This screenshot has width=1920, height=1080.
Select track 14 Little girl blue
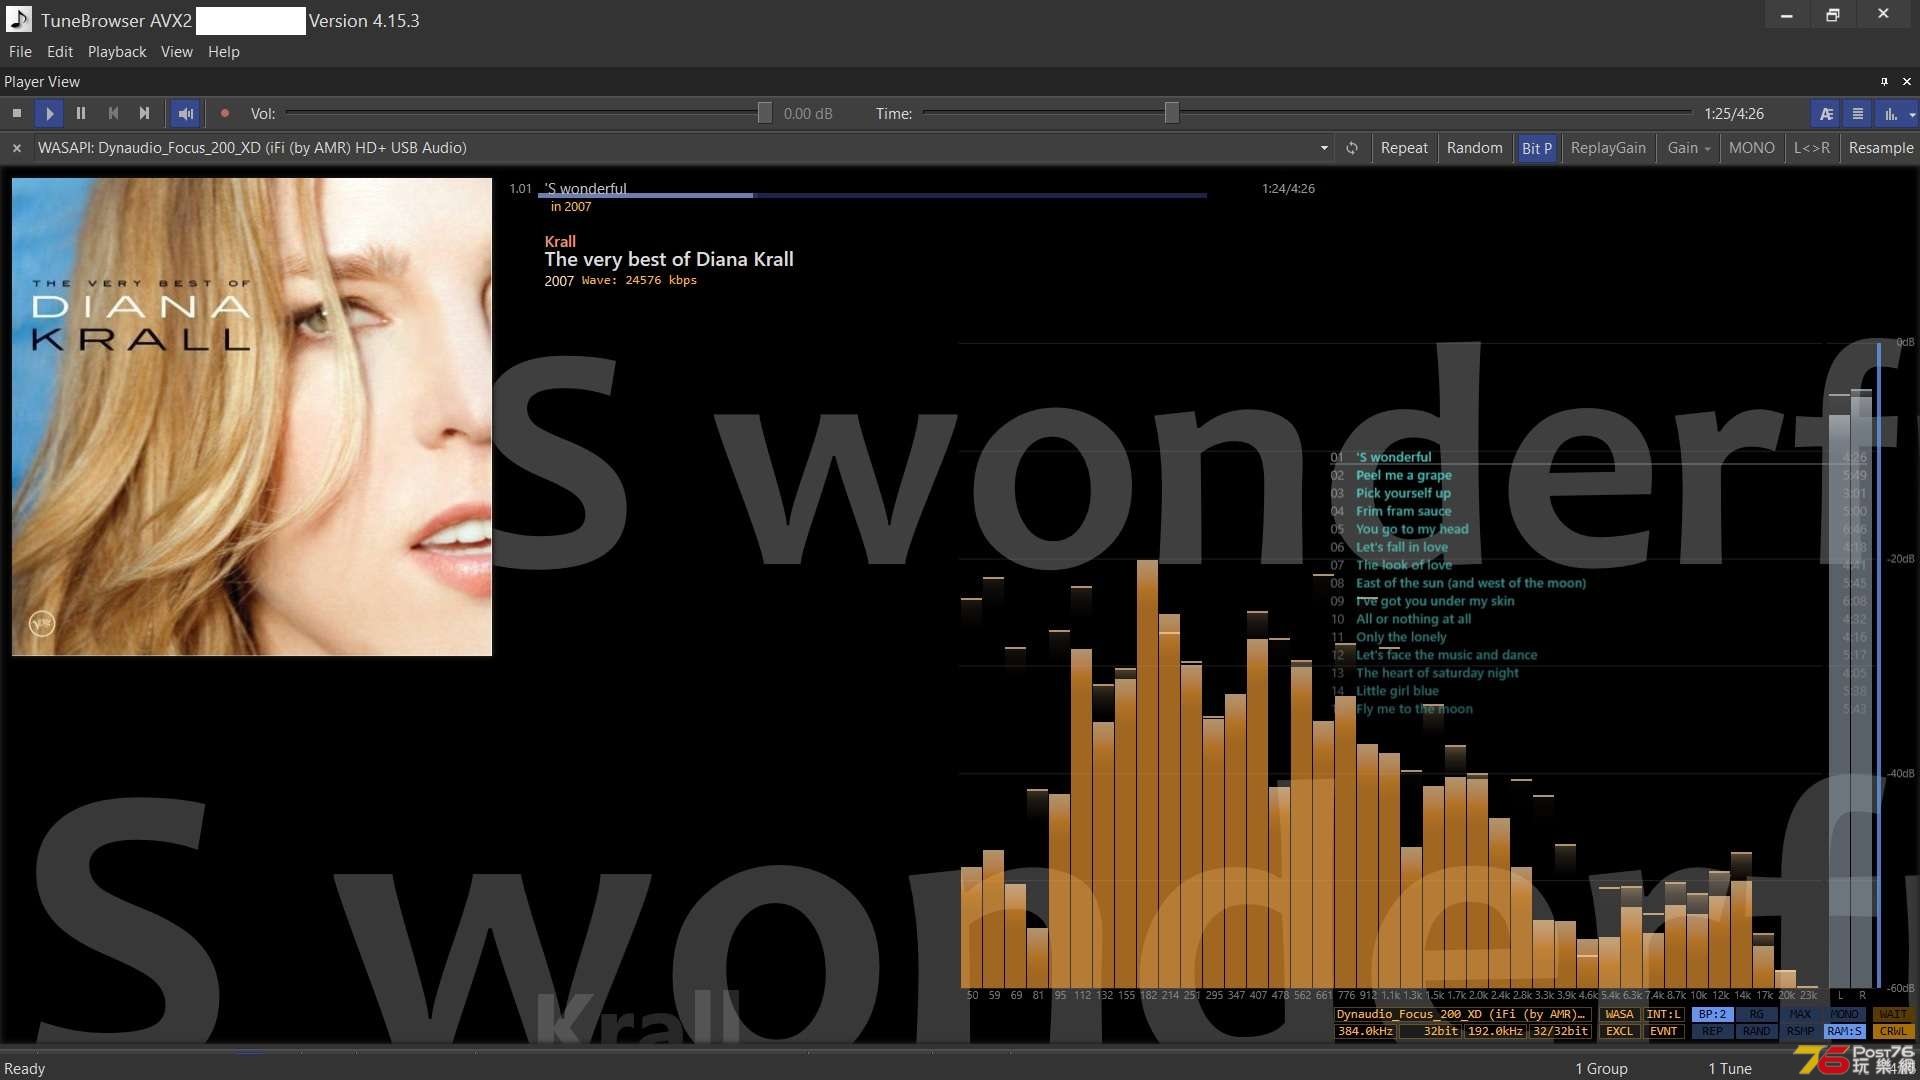(1397, 691)
